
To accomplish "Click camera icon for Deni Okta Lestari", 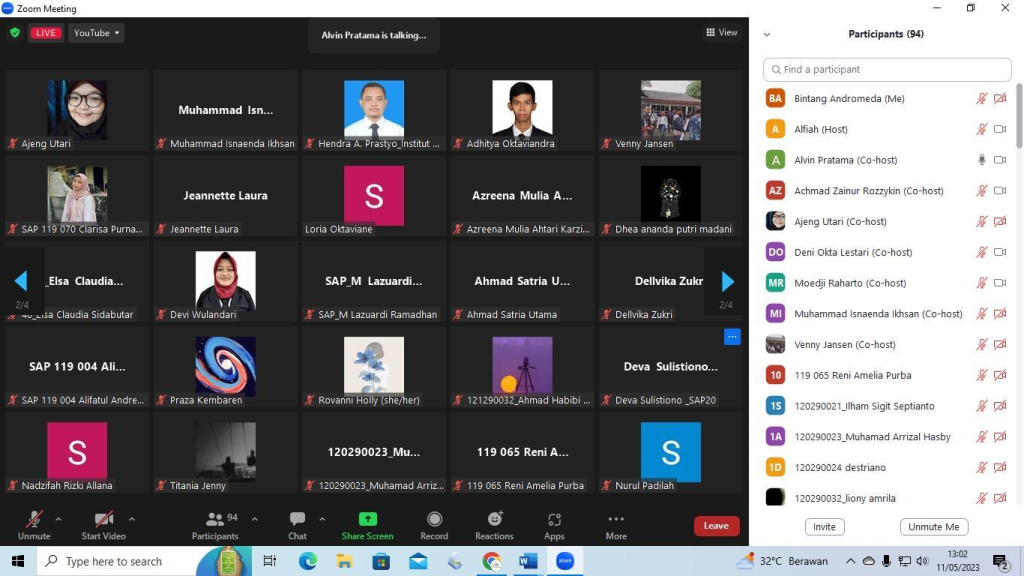I will click(x=1000, y=252).
